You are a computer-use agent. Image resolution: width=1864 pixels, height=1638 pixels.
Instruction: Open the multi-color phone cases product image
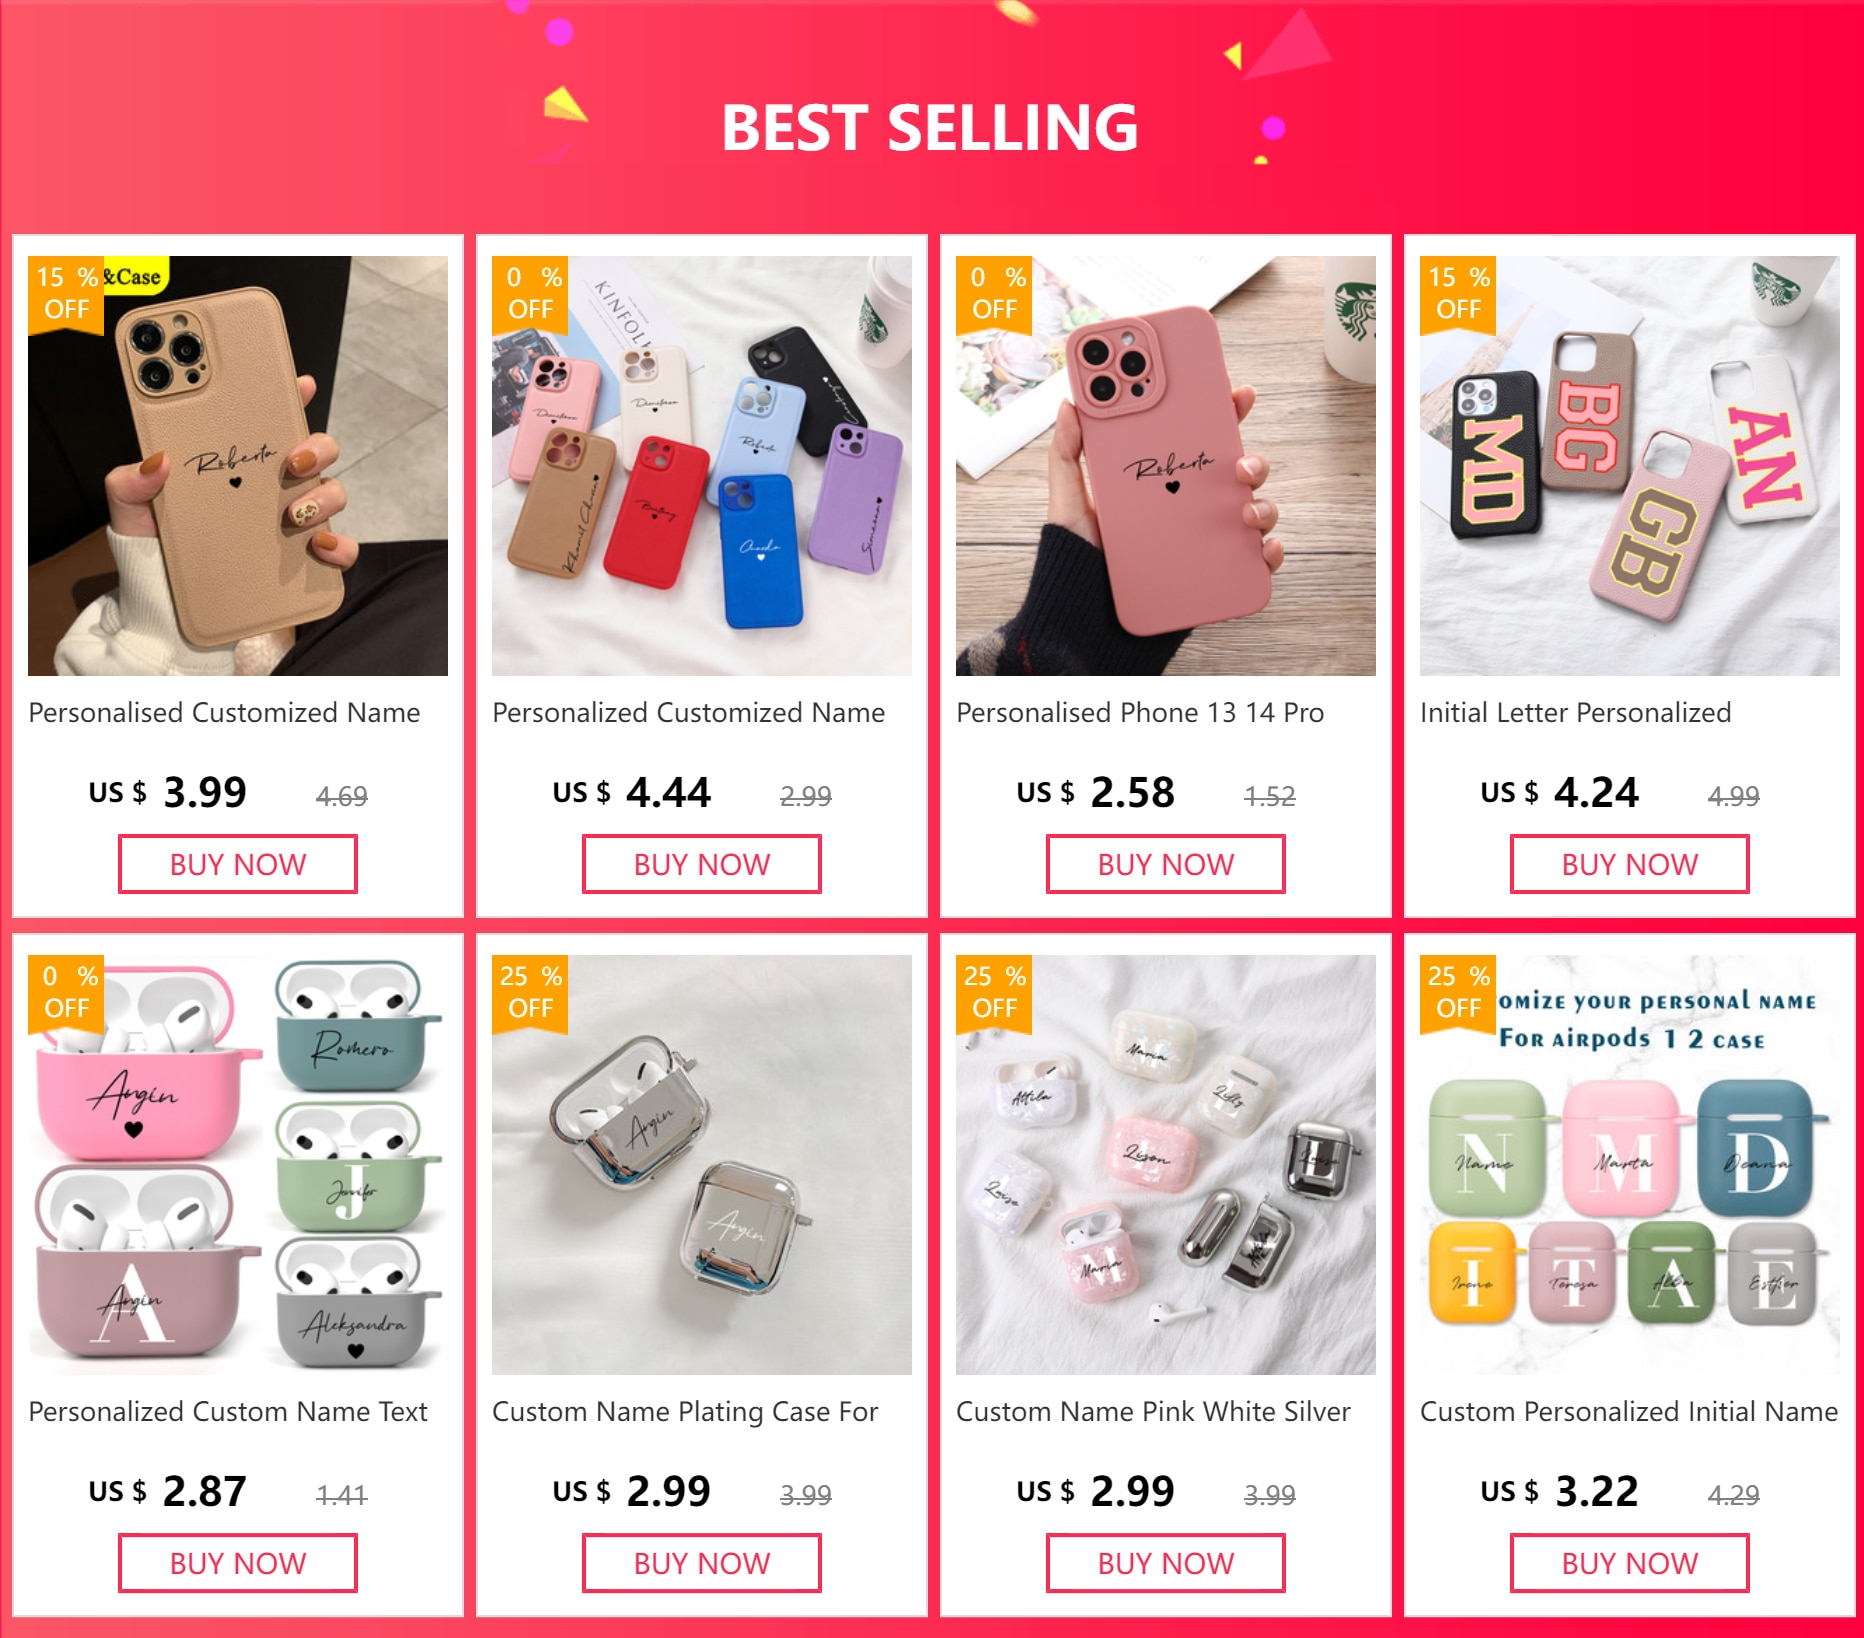tap(702, 466)
